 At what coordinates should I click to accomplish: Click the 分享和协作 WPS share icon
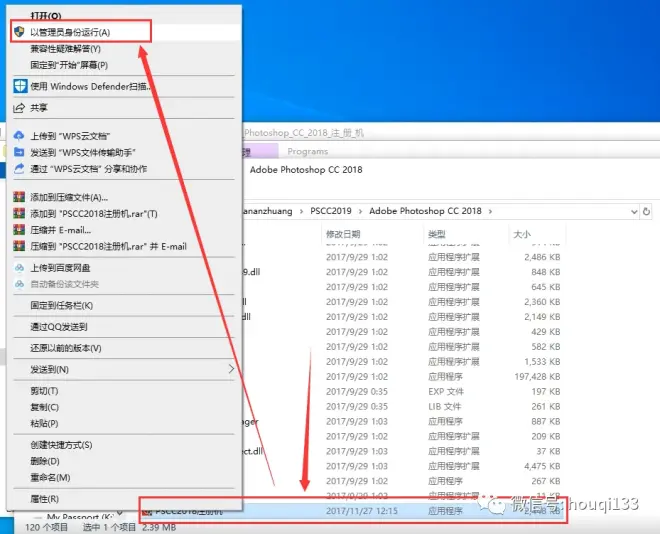pyautogui.click(x=19, y=169)
